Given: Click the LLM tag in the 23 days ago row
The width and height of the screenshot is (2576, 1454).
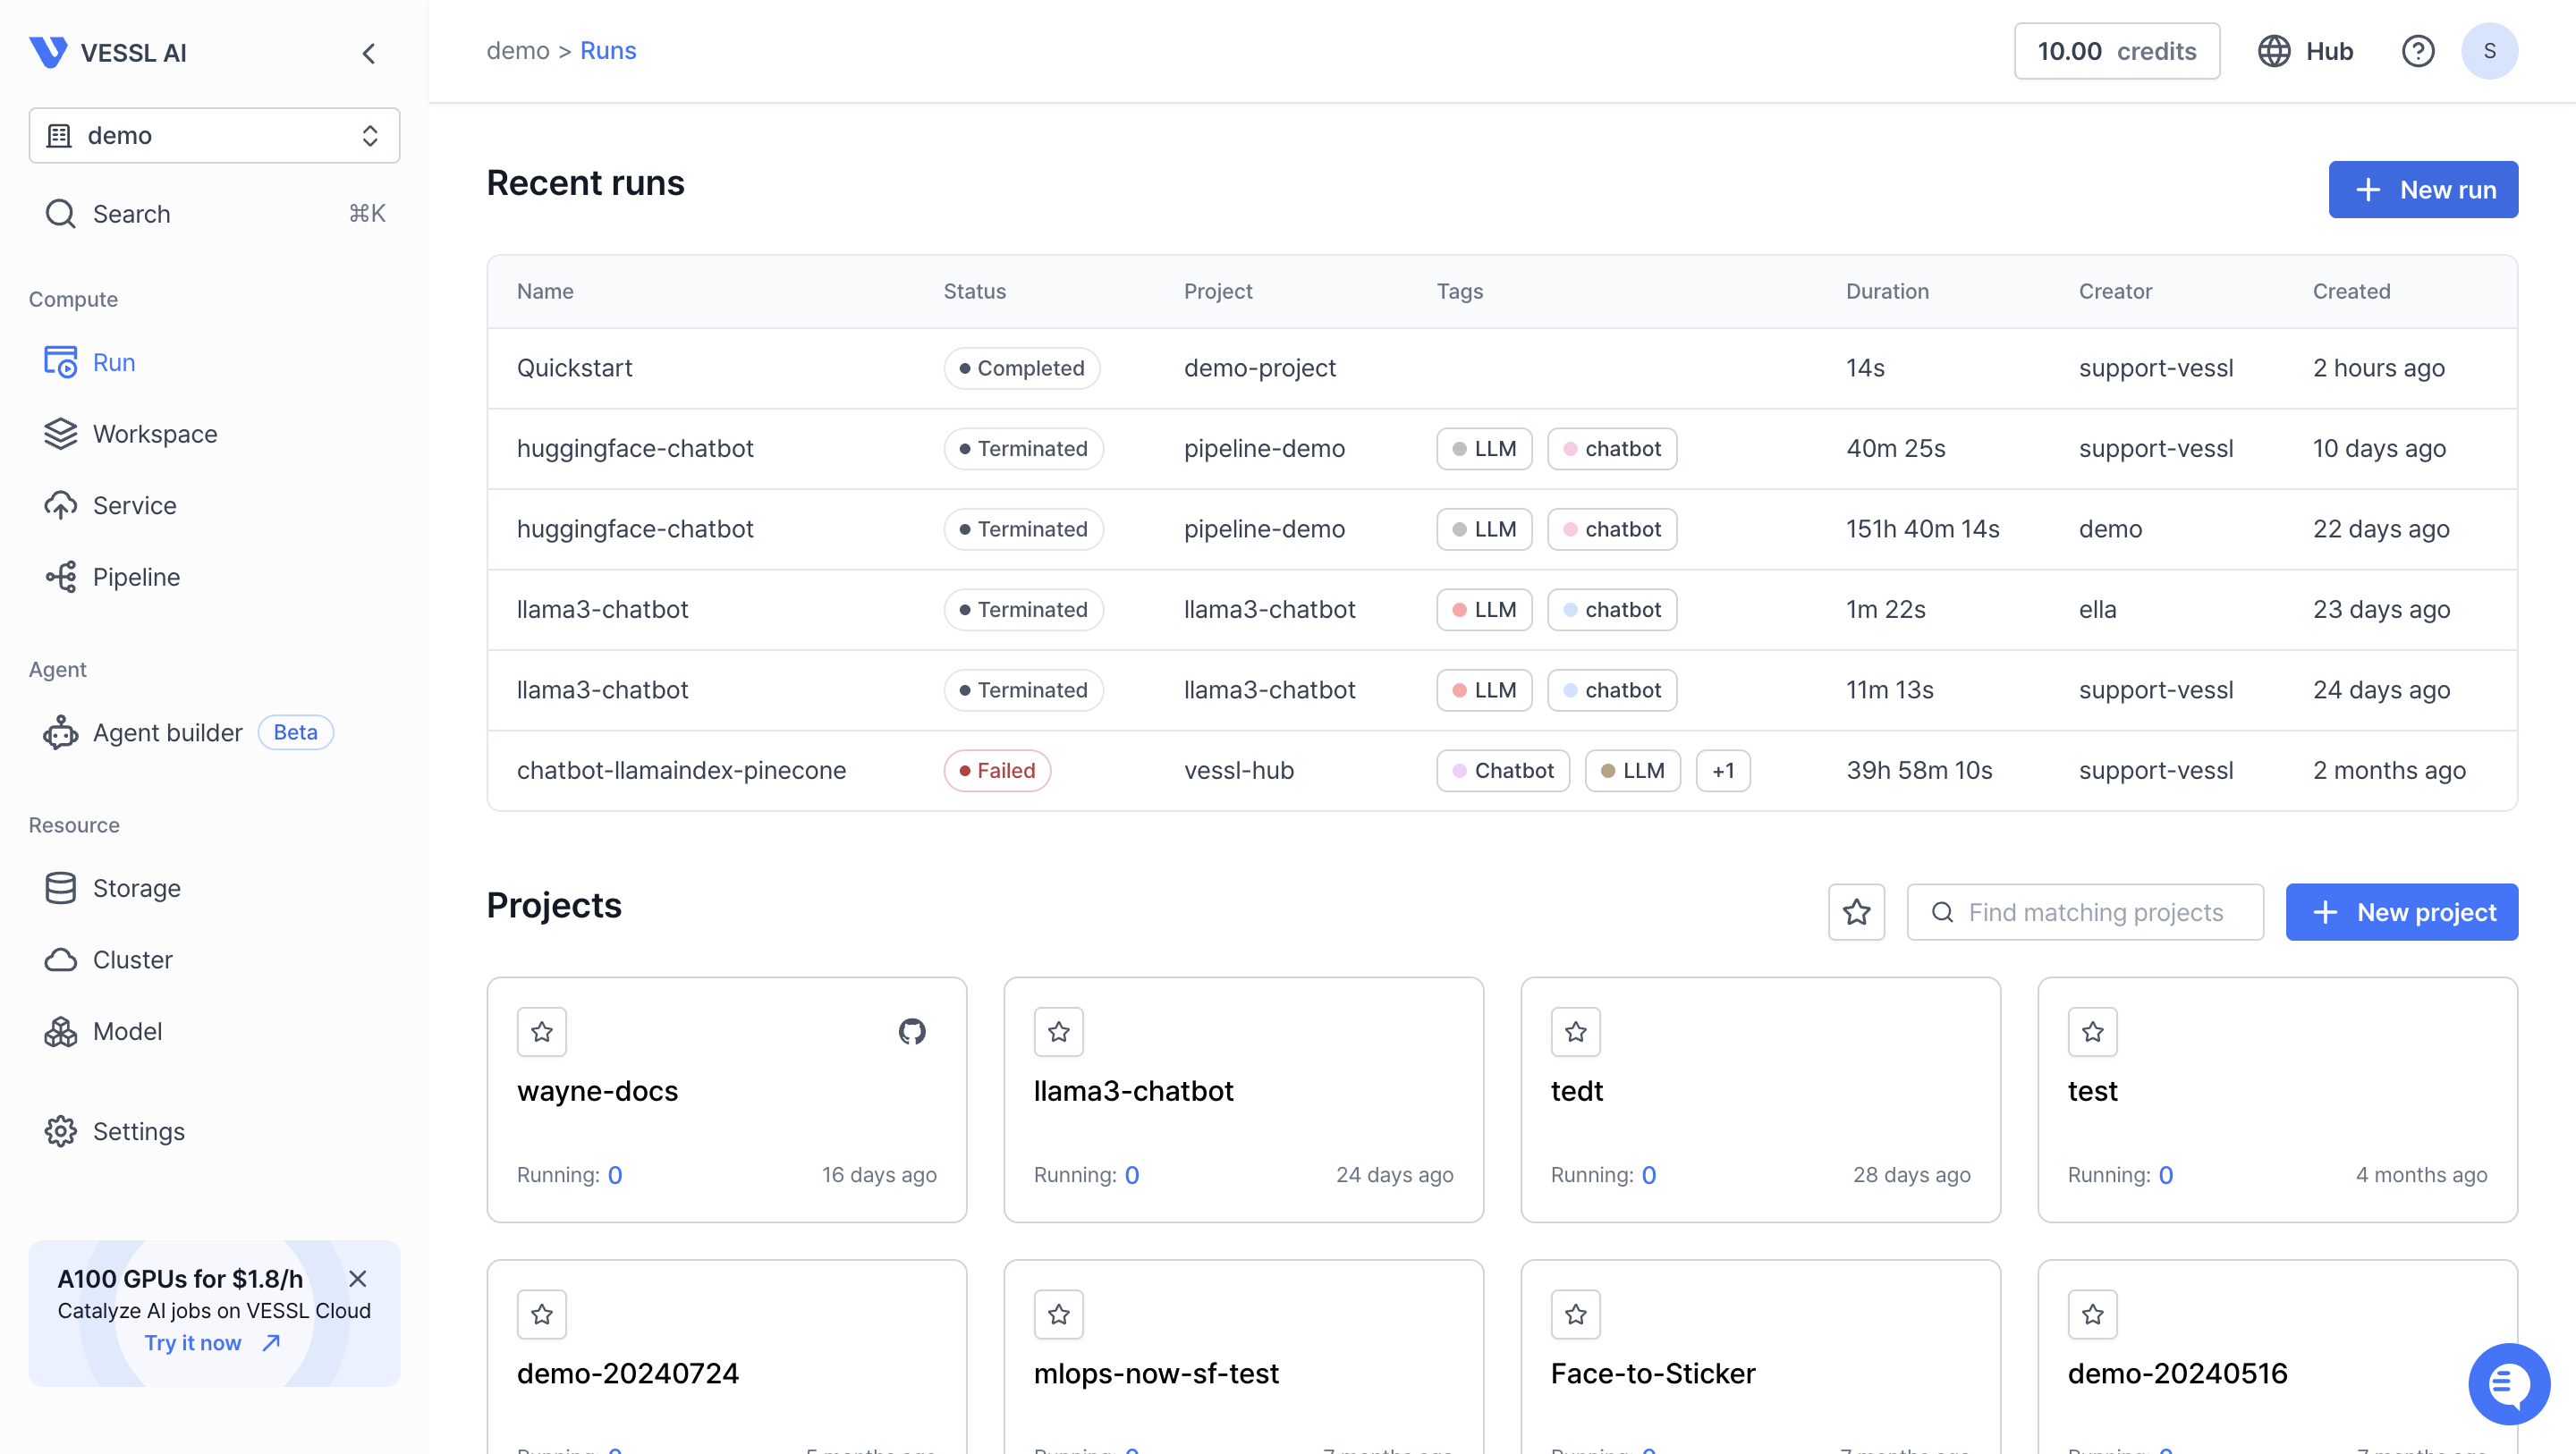Looking at the screenshot, I should click(x=1484, y=609).
